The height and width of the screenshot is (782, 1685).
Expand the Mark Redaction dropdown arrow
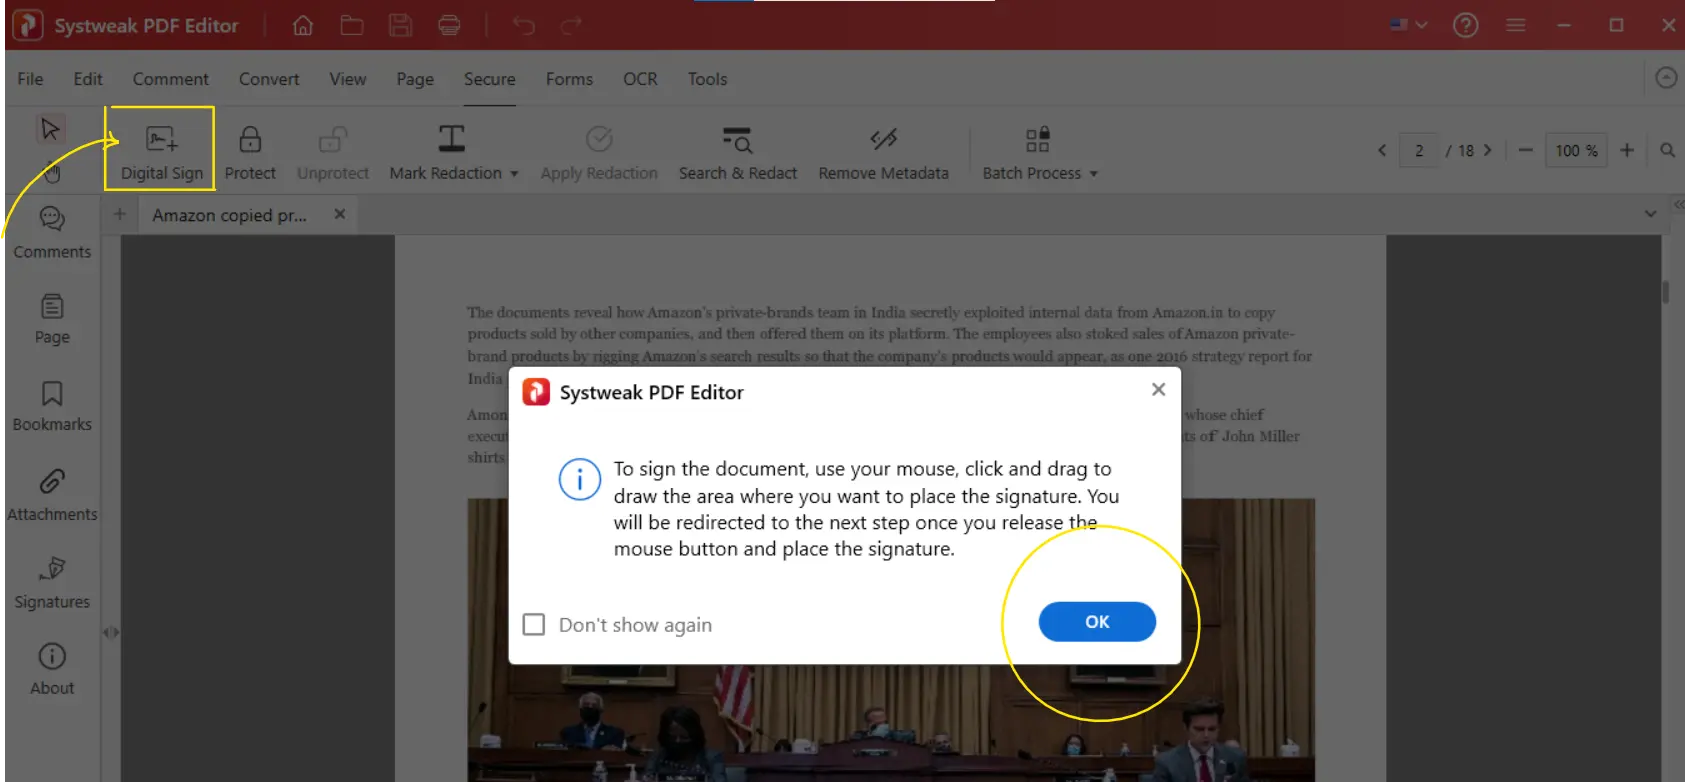click(x=514, y=174)
